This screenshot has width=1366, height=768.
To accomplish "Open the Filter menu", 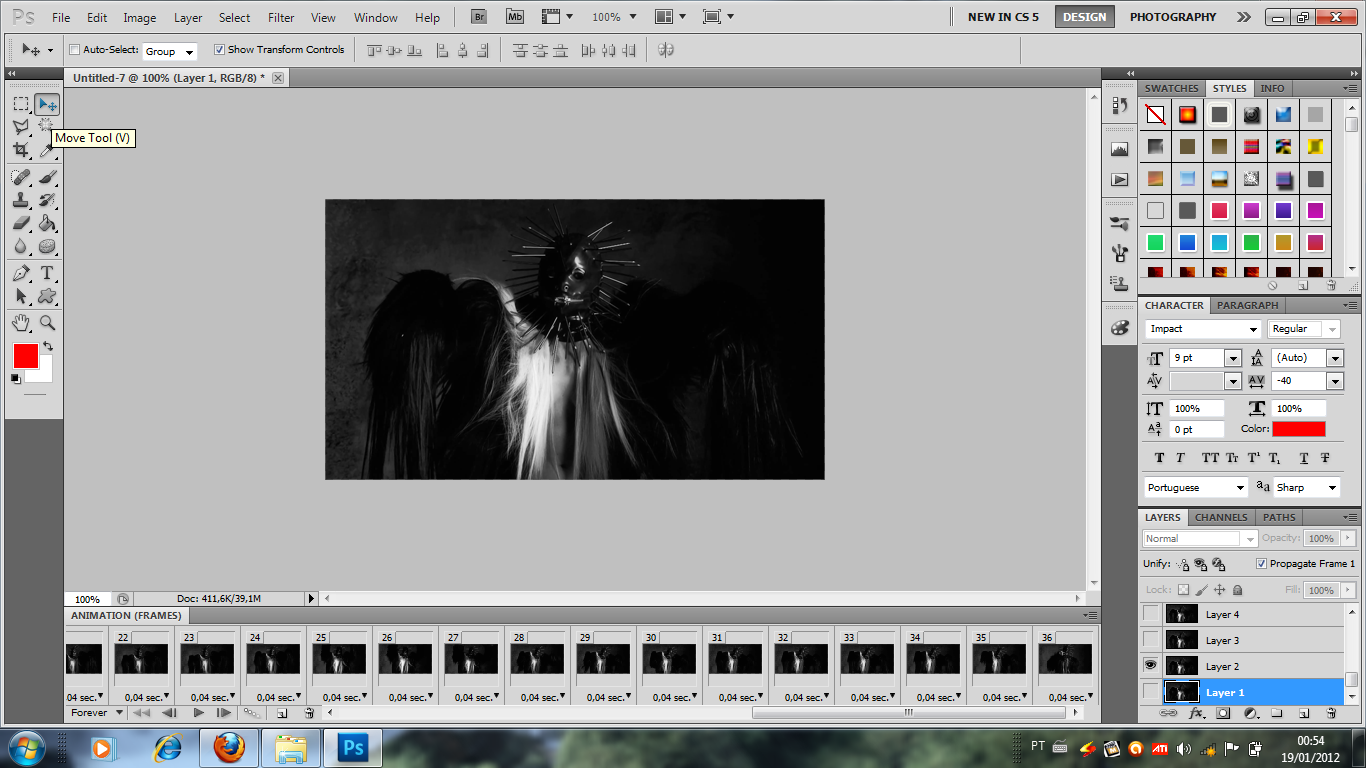I will [x=282, y=18].
